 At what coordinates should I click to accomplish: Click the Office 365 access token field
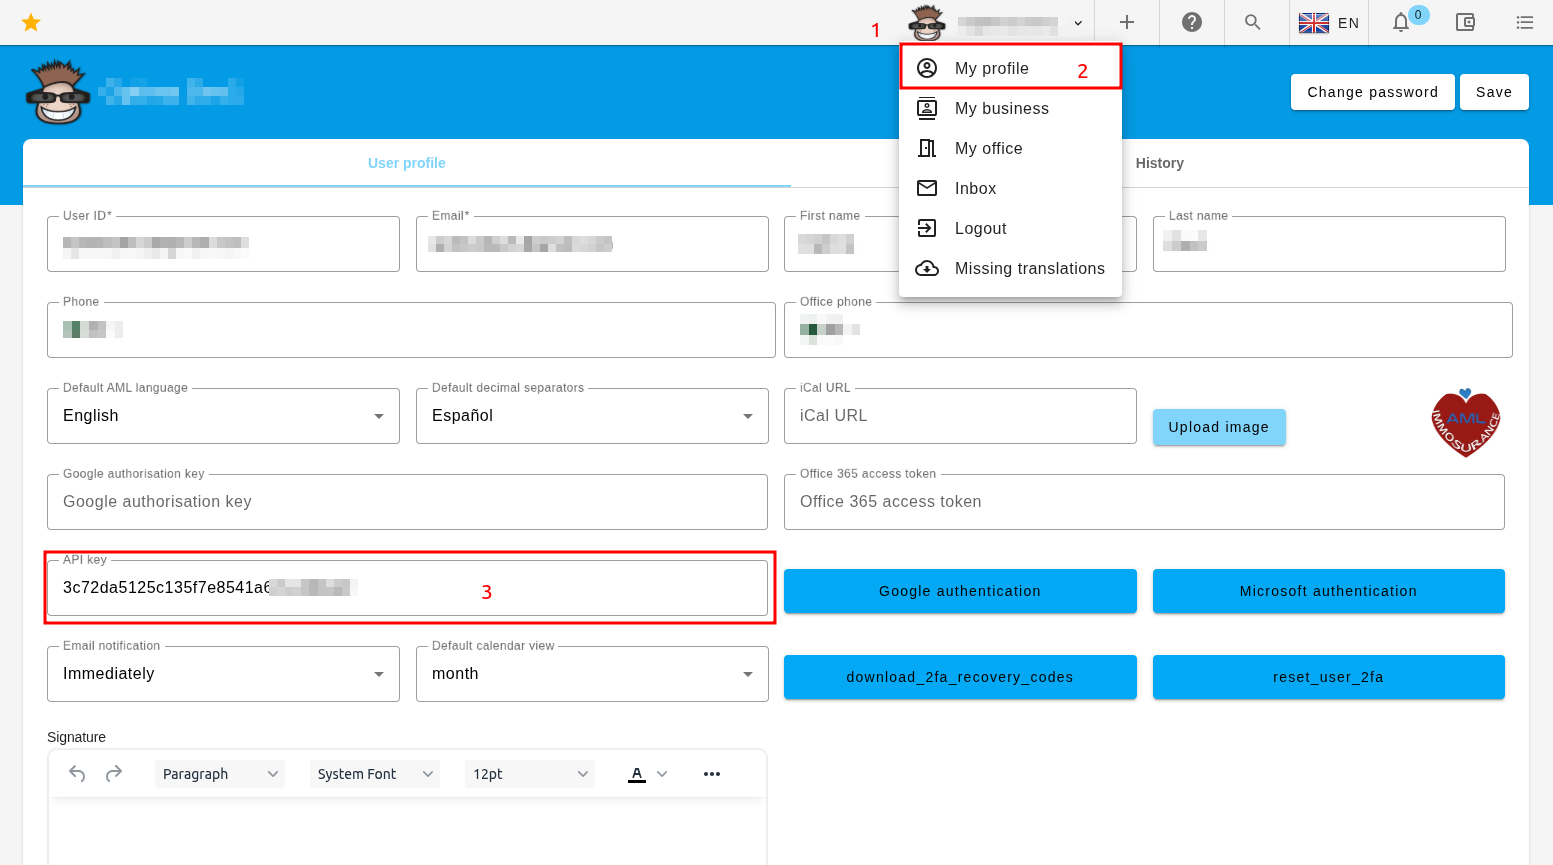pos(1144,502)
